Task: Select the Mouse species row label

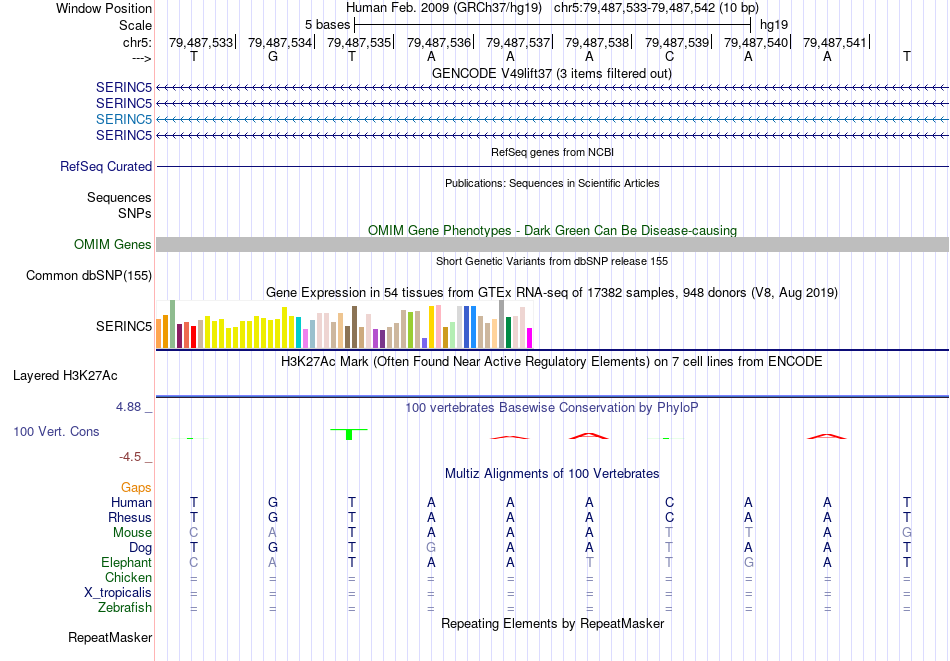Action: pos(132,533)
